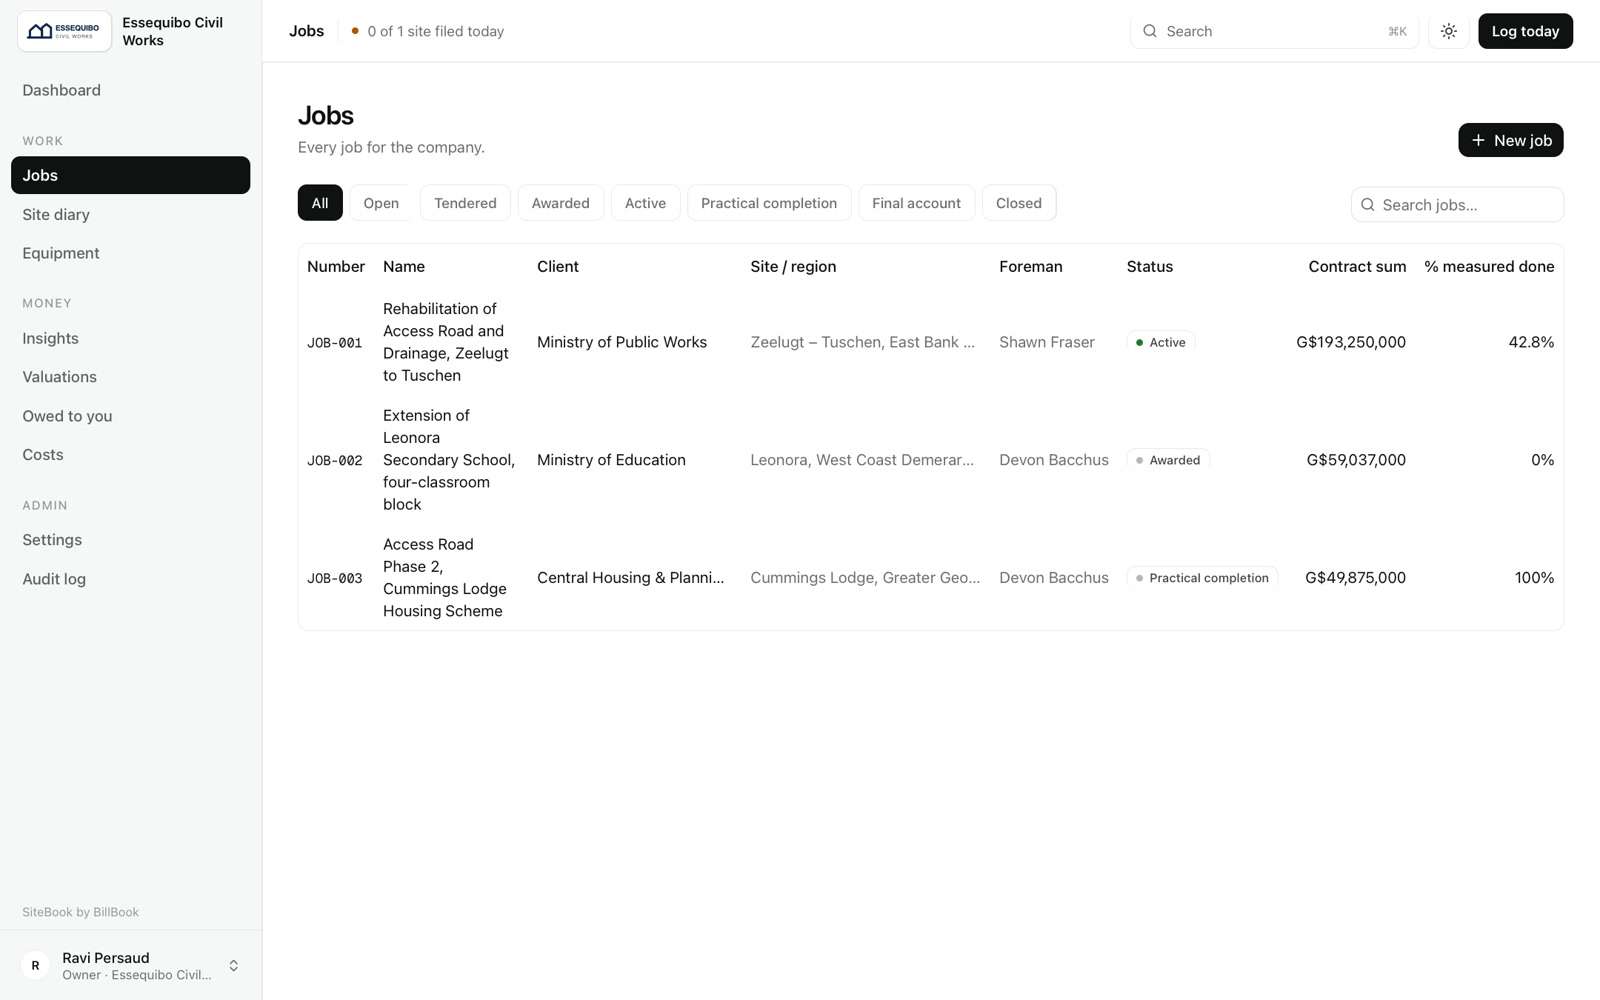The width and height of the screenshot is (1600, 1000).
Task: Click the Number column header
Action: [336, 266]
